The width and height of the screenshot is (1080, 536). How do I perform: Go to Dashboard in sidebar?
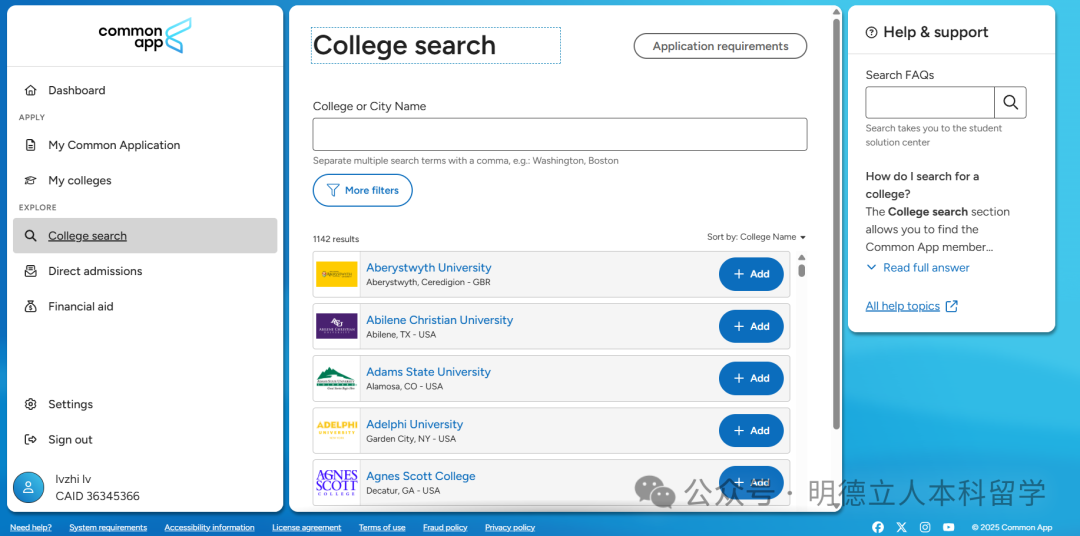coord(76,90)
